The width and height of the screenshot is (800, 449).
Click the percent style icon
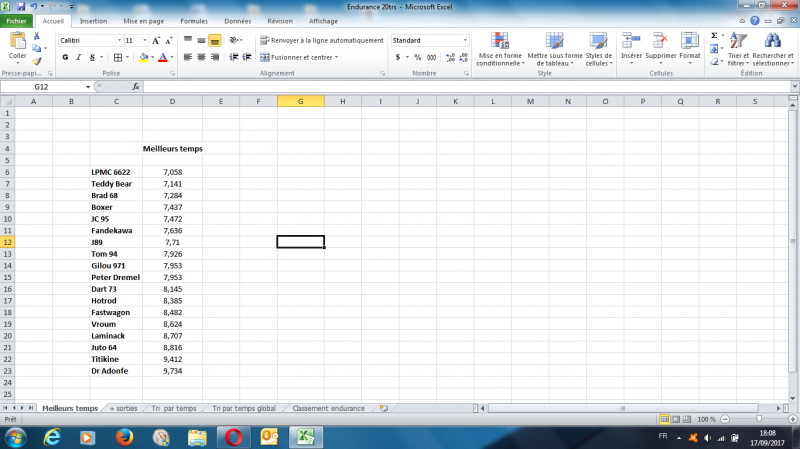418,57
